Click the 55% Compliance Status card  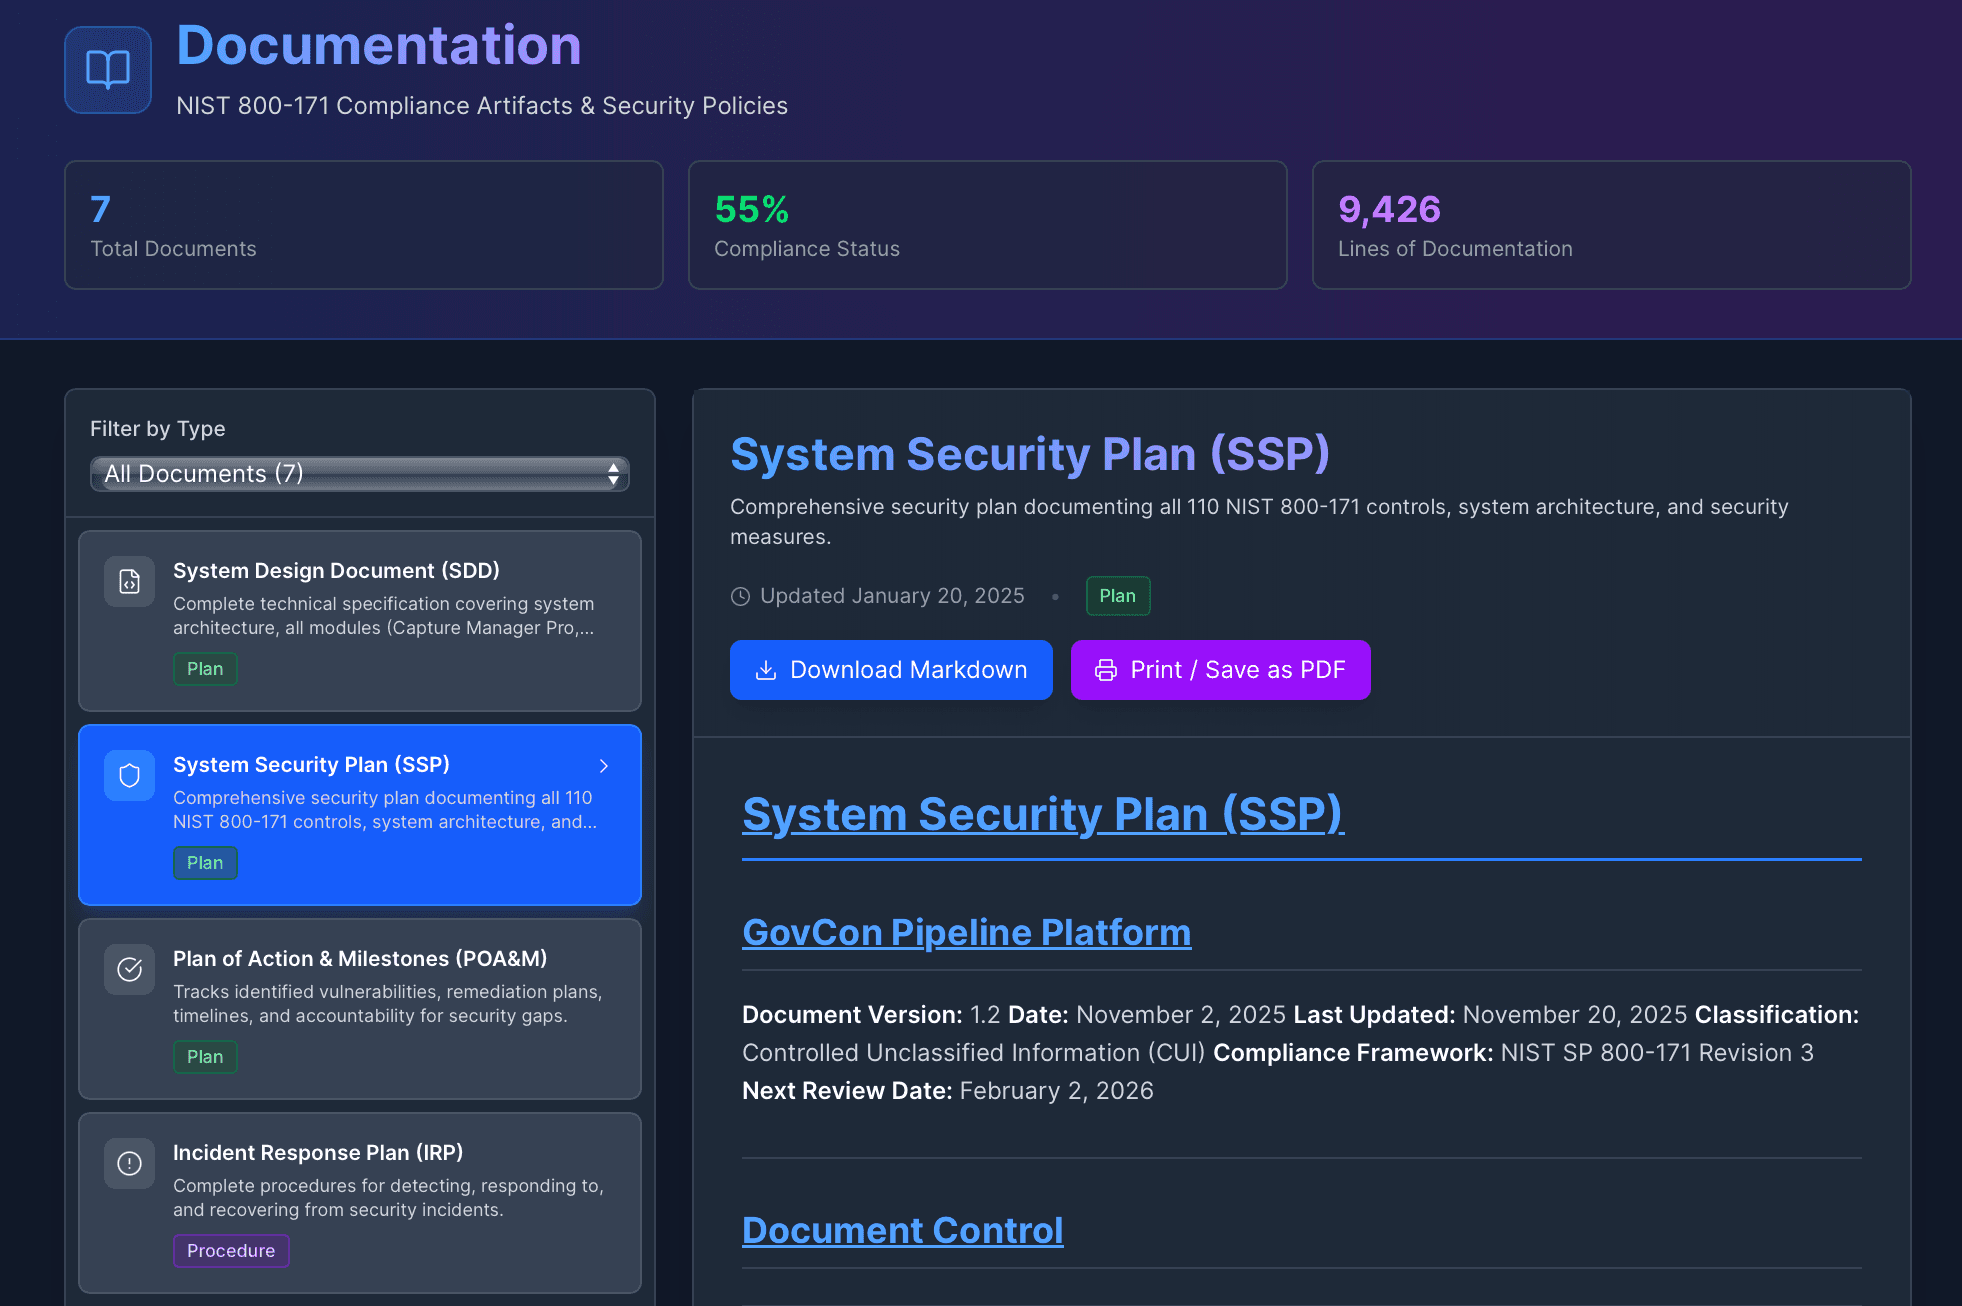(986, 225)
